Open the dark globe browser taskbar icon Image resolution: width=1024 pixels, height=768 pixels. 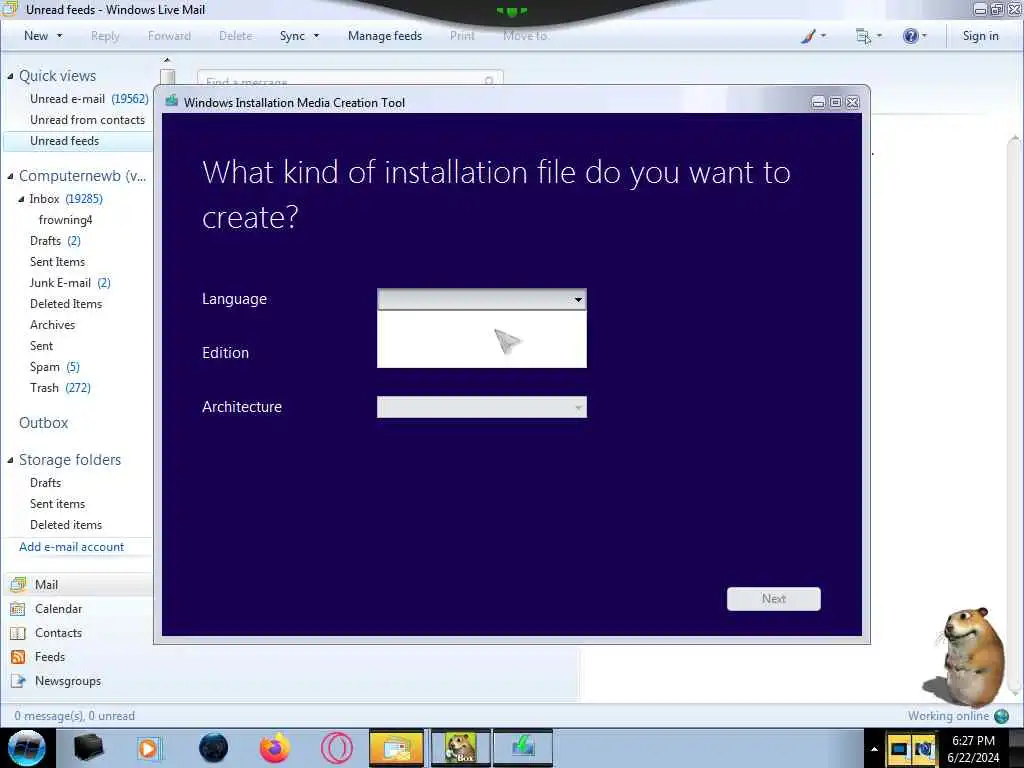[213, 748]
